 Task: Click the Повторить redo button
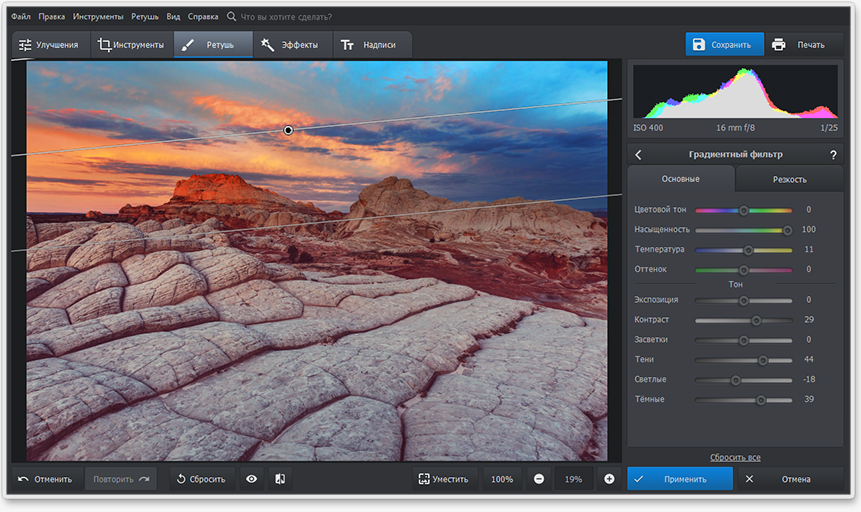(x=121, y=479)
